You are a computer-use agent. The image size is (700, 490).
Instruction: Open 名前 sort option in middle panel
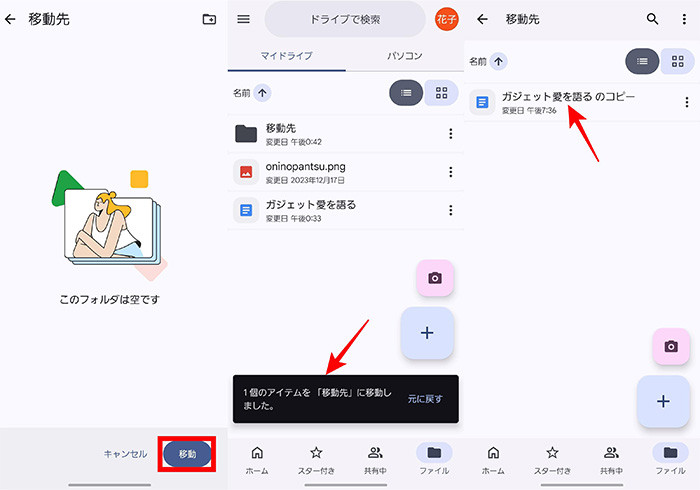tap(242, 93)
